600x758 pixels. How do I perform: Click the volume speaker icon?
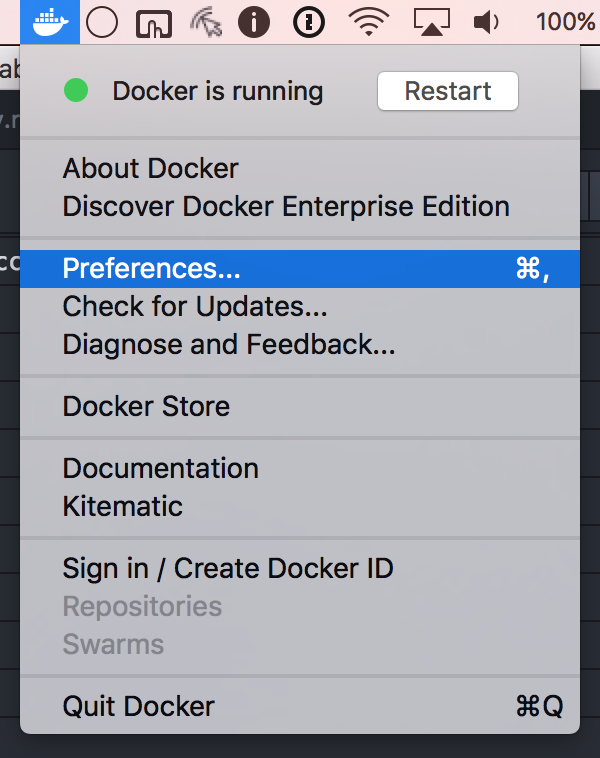click(487, 21)
